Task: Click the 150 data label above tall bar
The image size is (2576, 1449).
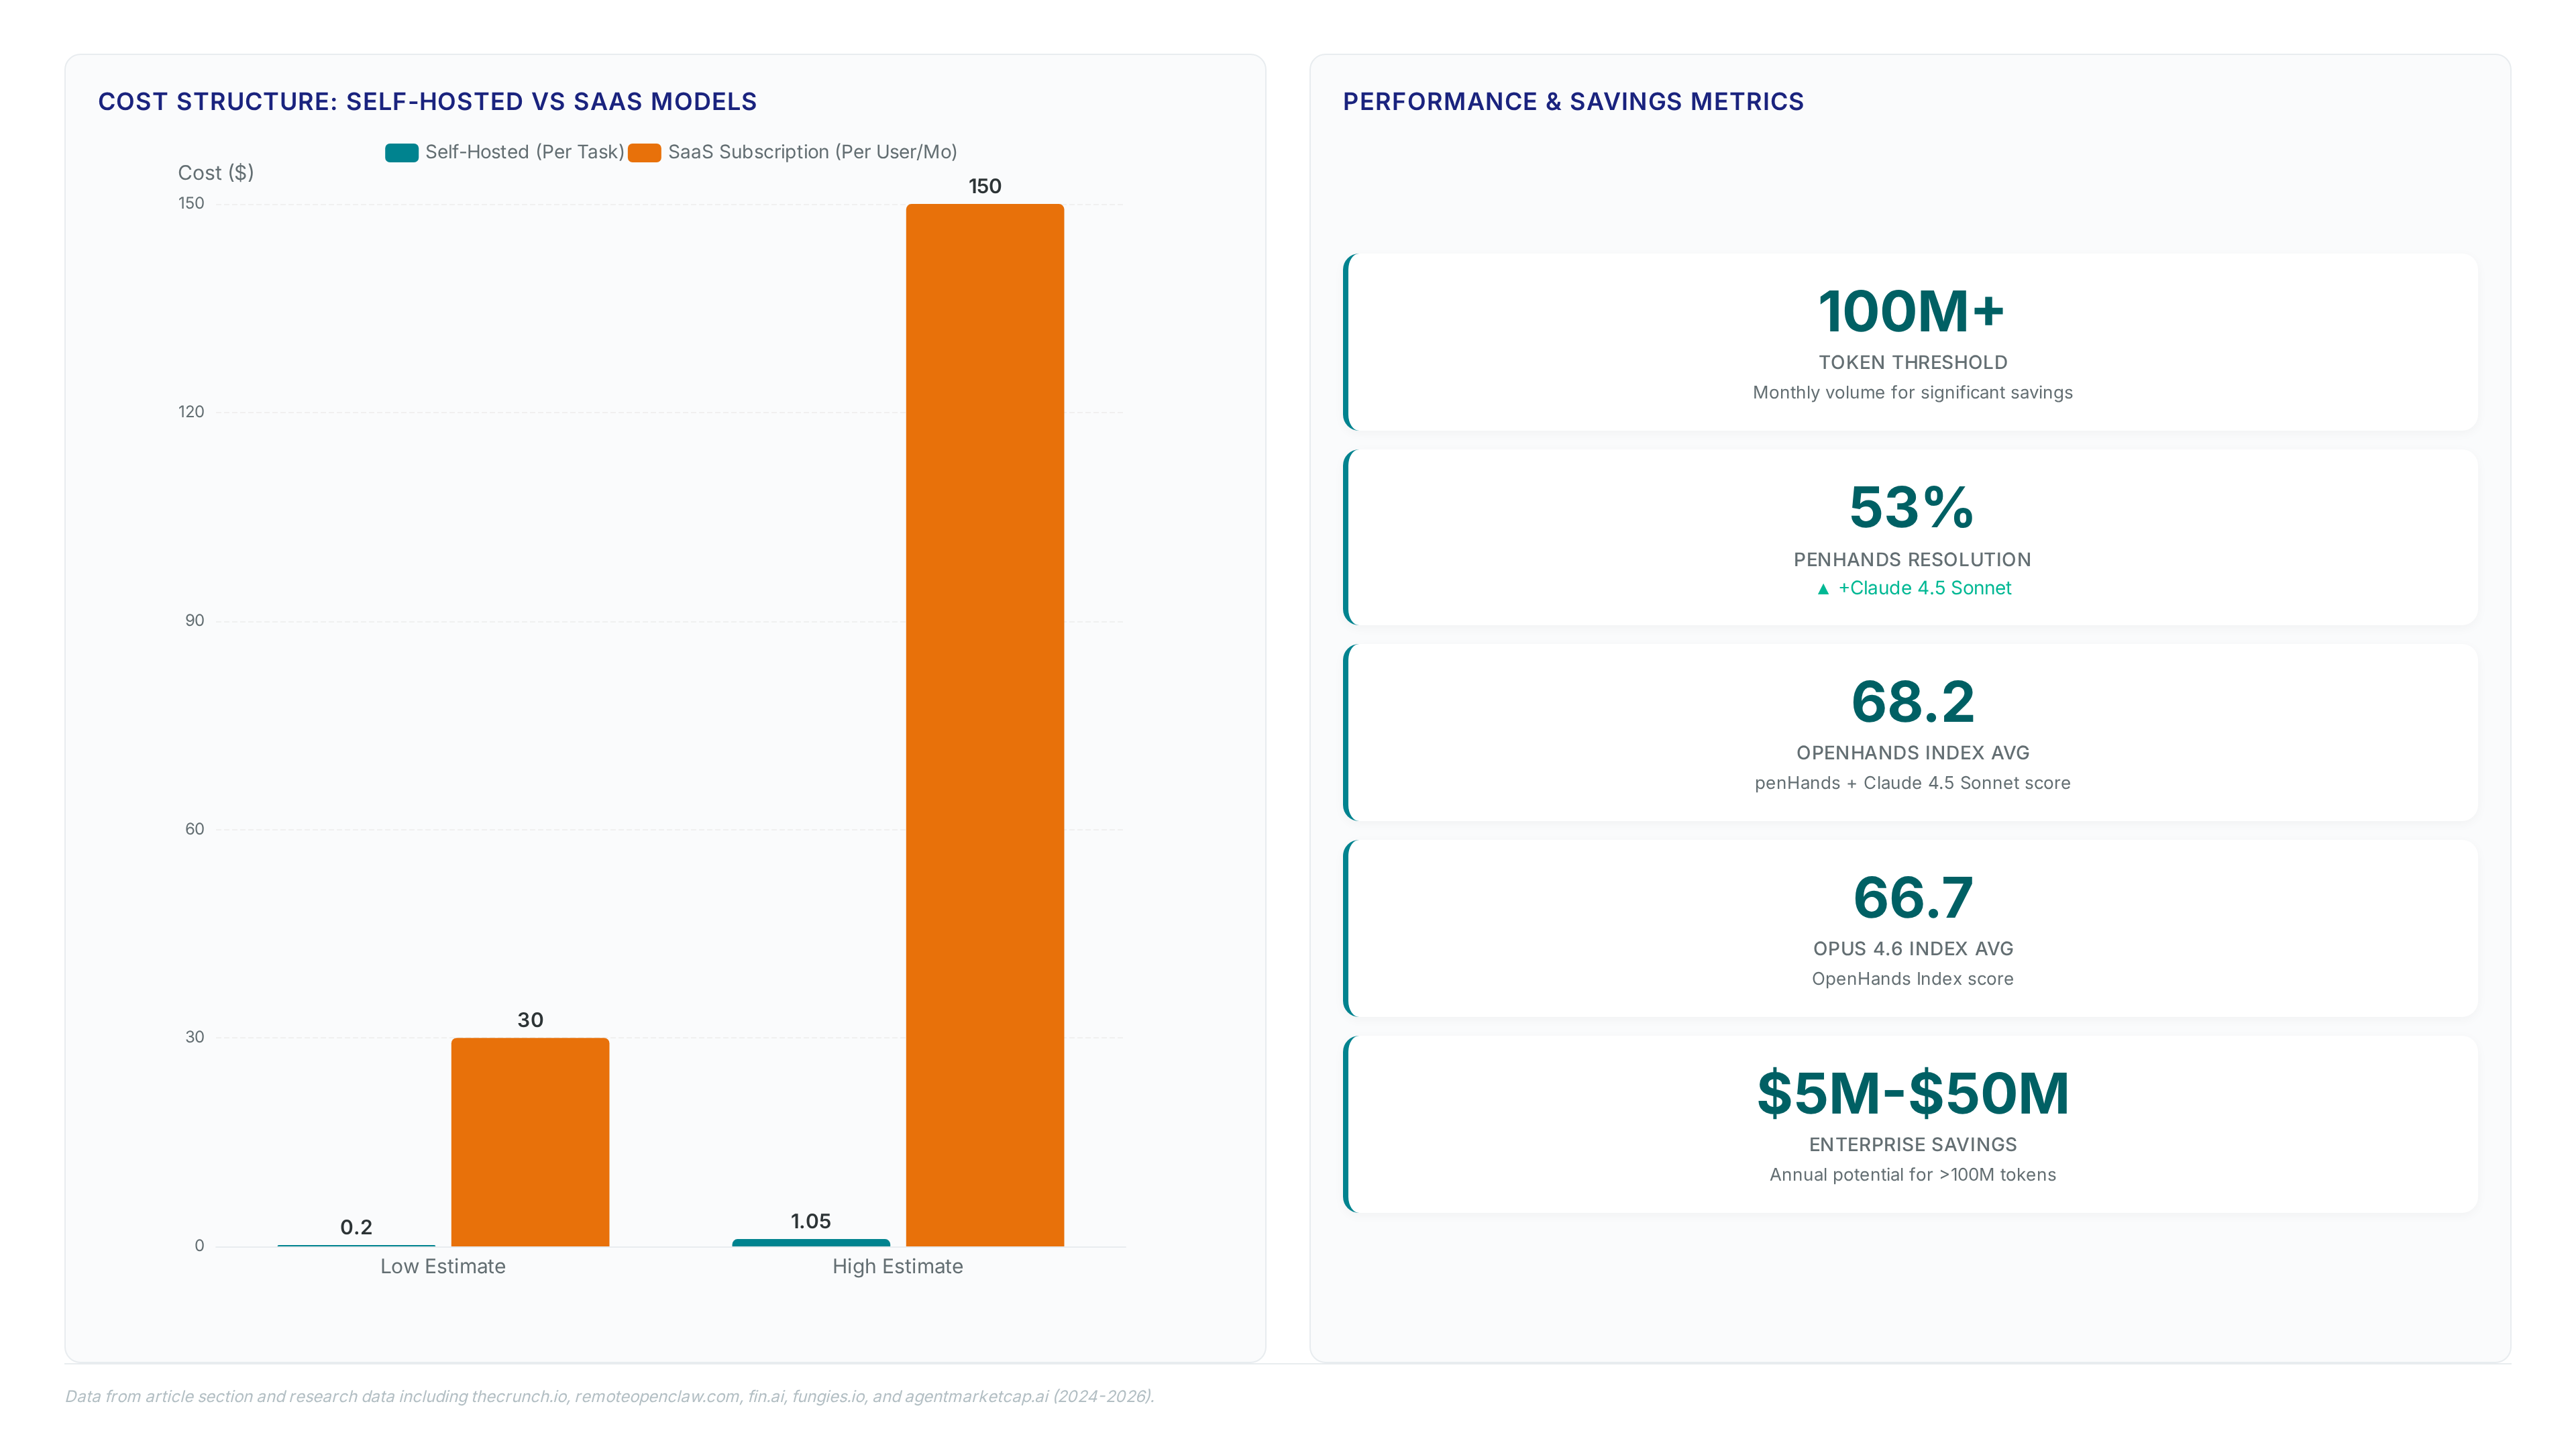Action: [985, 186]
